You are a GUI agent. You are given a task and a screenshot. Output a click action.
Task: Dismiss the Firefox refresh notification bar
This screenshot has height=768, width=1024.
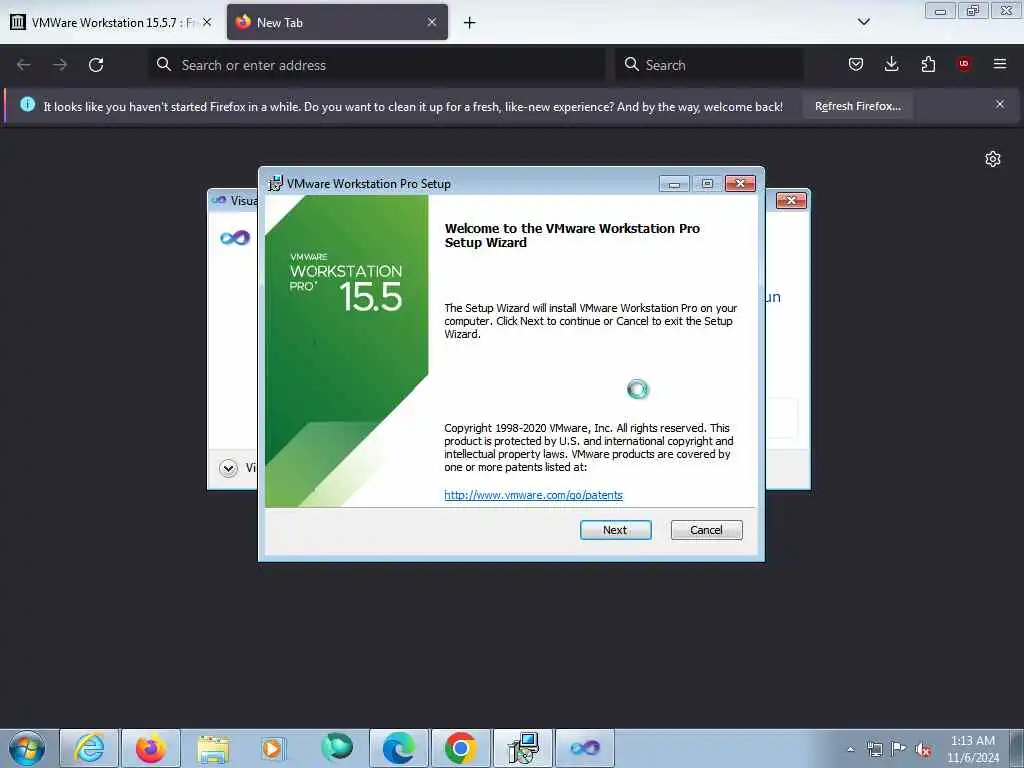(999, 104)
